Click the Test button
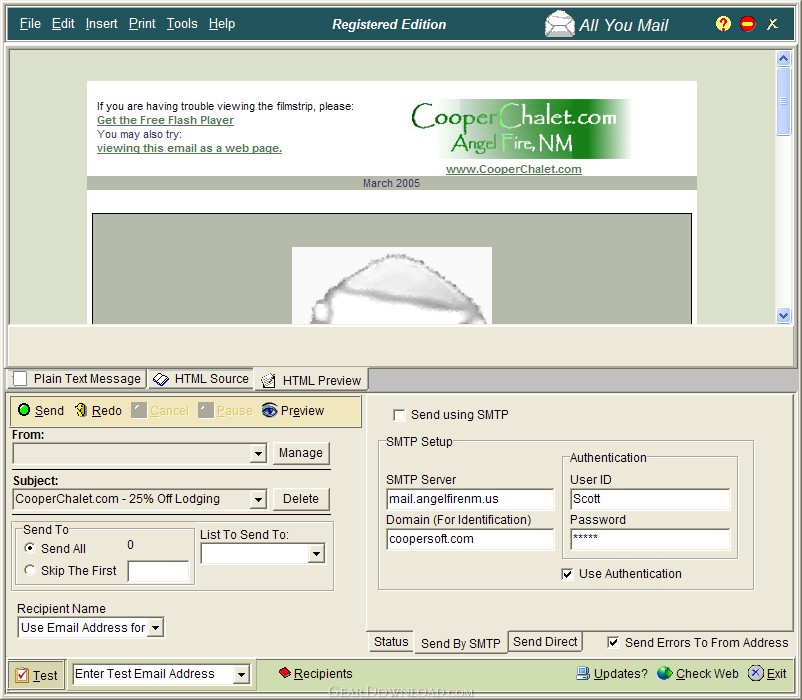 coord(36,675)
